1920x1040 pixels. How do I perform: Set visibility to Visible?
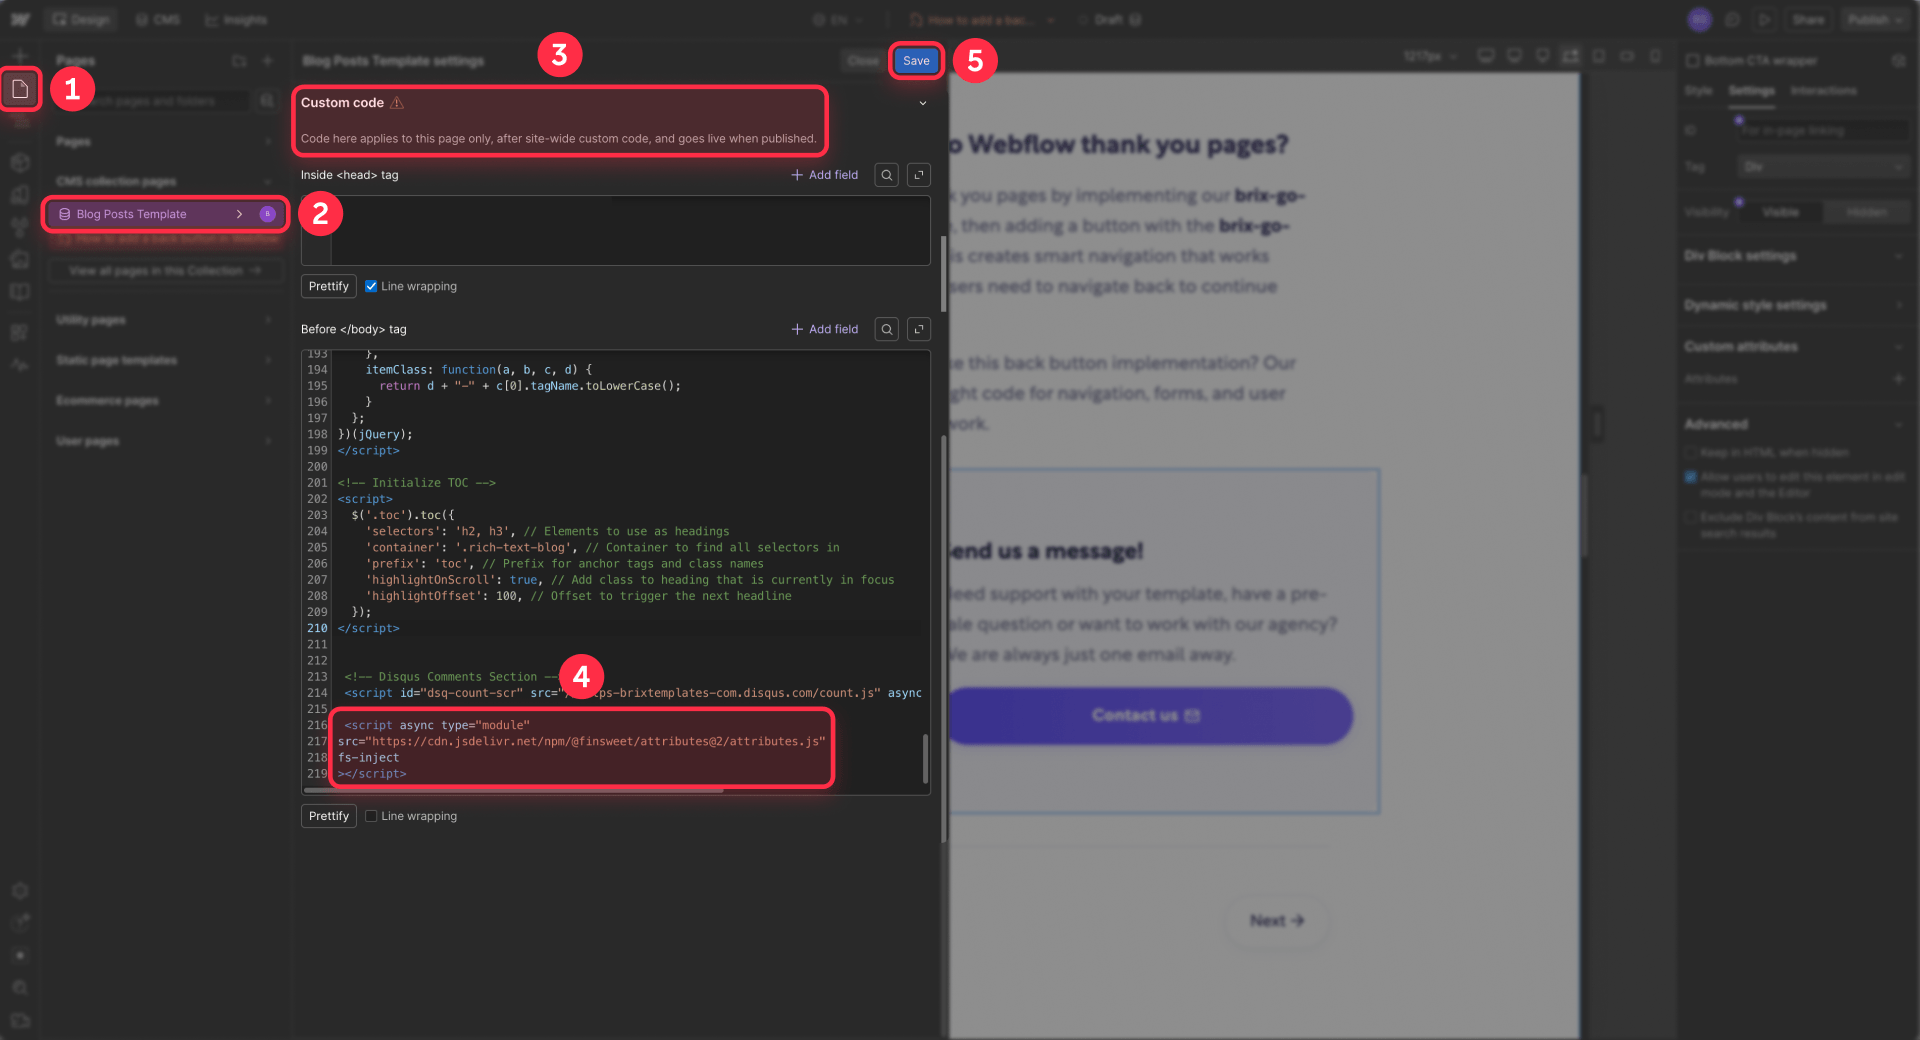pos(1780,212)
